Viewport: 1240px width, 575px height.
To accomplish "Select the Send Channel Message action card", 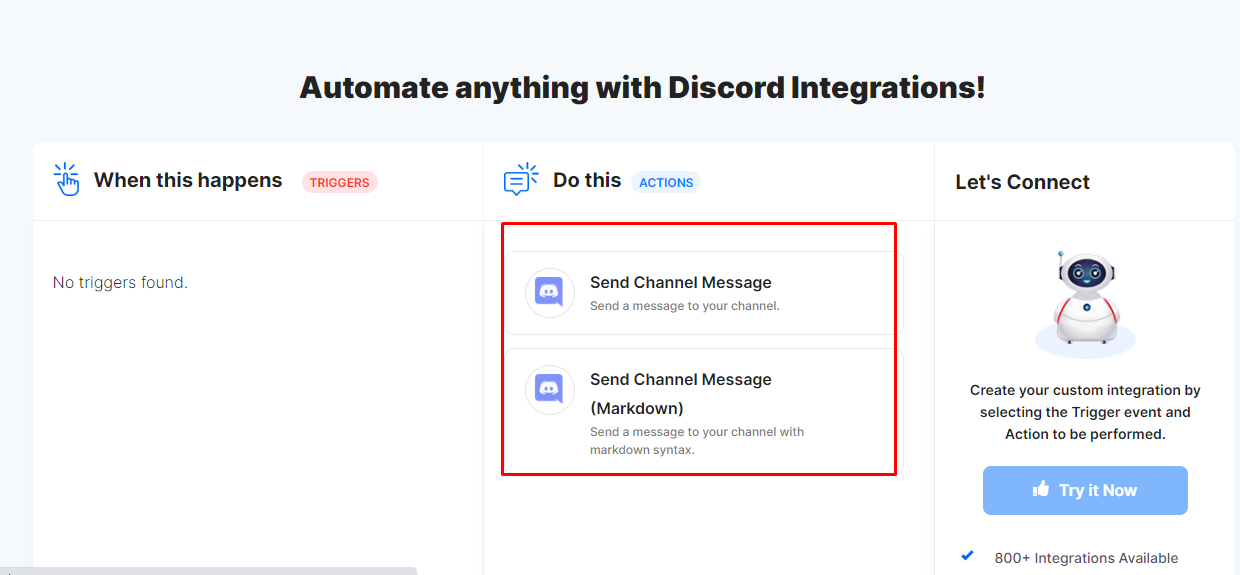I will coord(702,293).
